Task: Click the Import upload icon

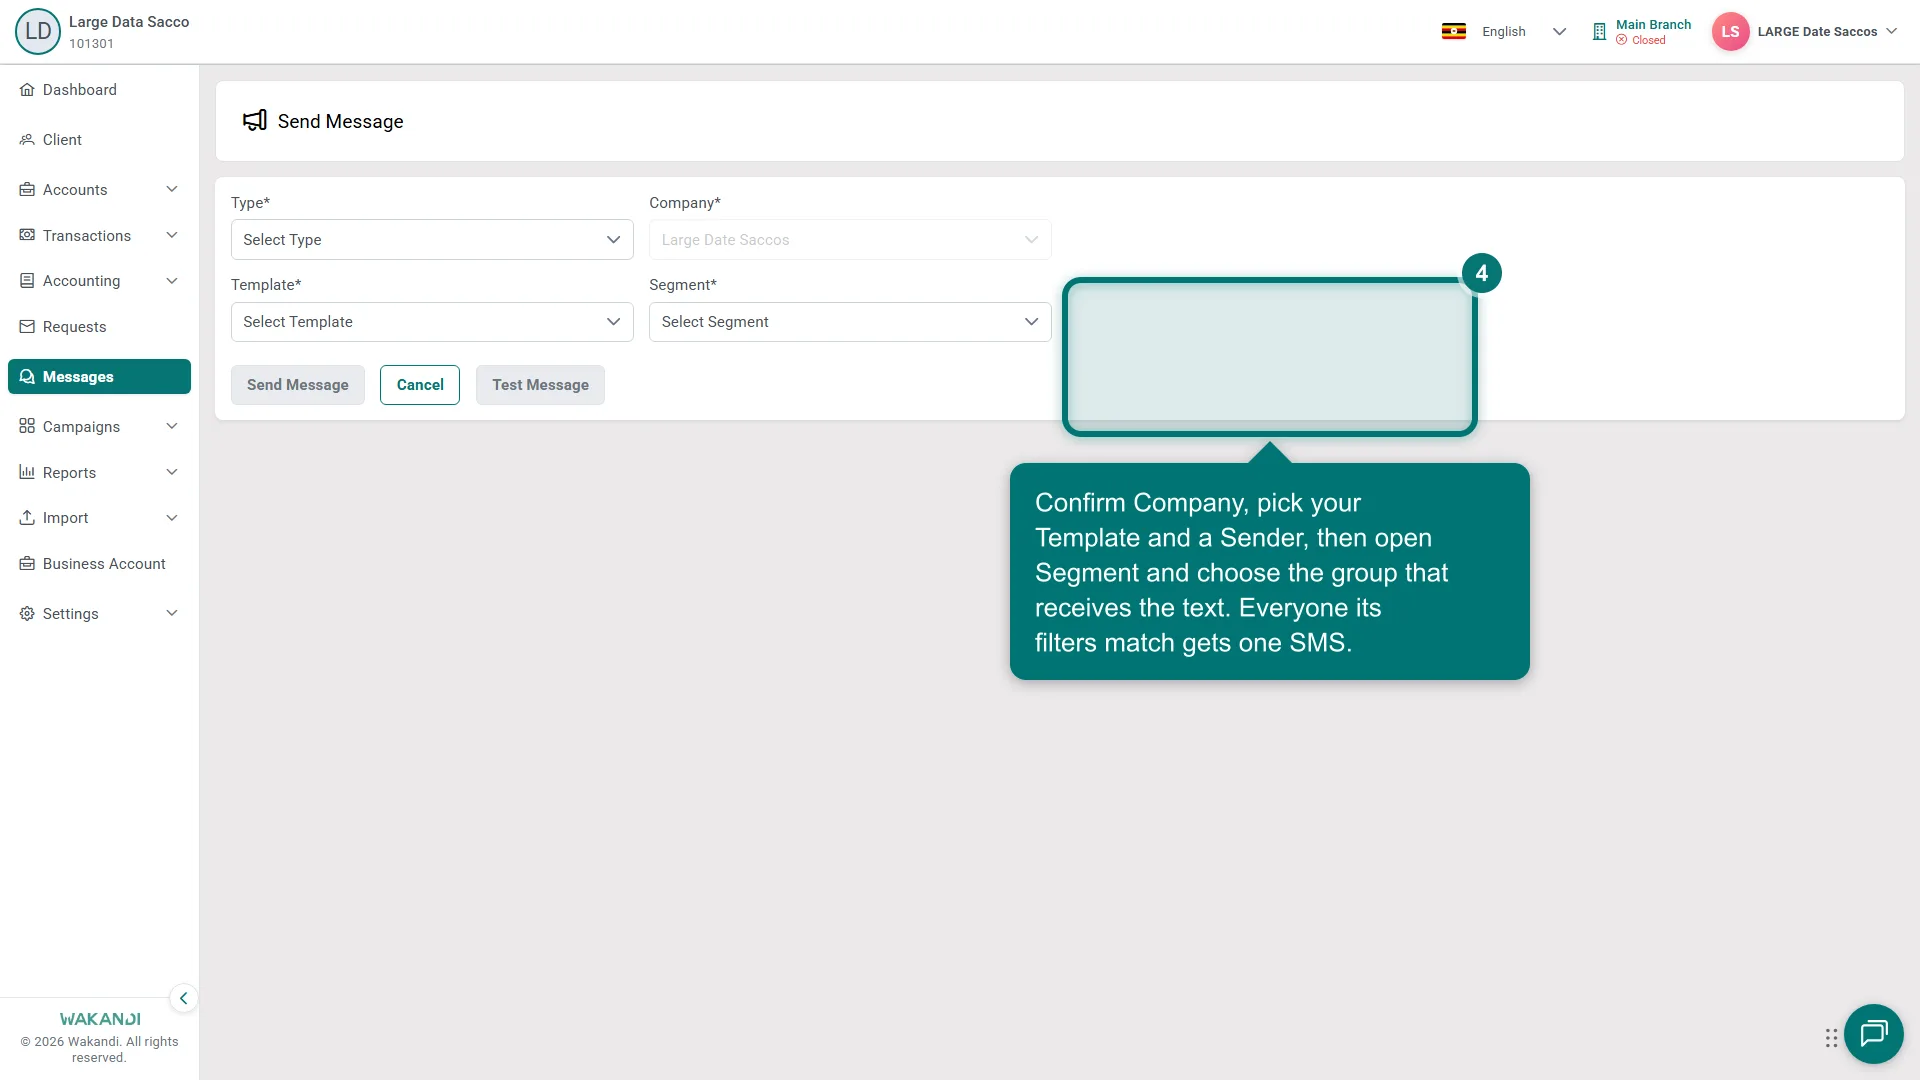Action: (x=27, y=518)
